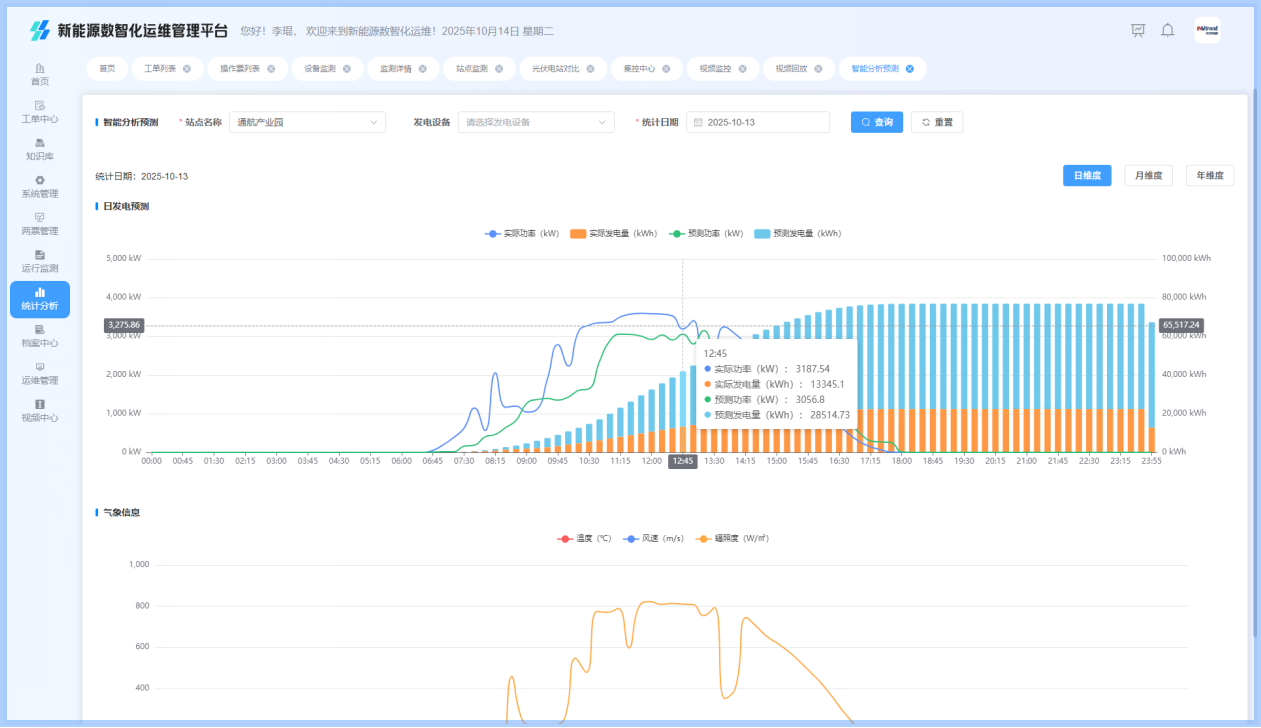1261x728 pixels.
Task: Toggle 预测功率 (kW) legend series
Action: point(706,233)
